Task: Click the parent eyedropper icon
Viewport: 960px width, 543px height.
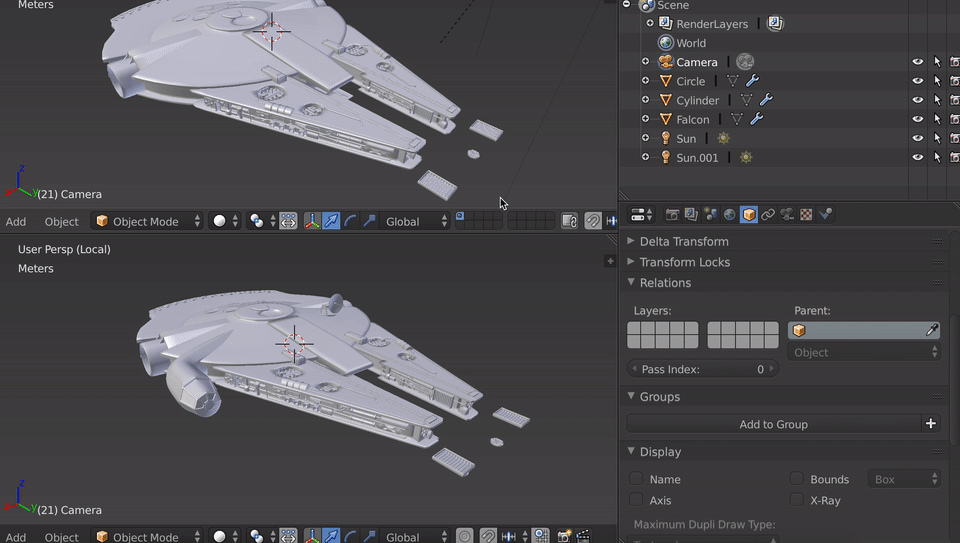Action: 932,330
